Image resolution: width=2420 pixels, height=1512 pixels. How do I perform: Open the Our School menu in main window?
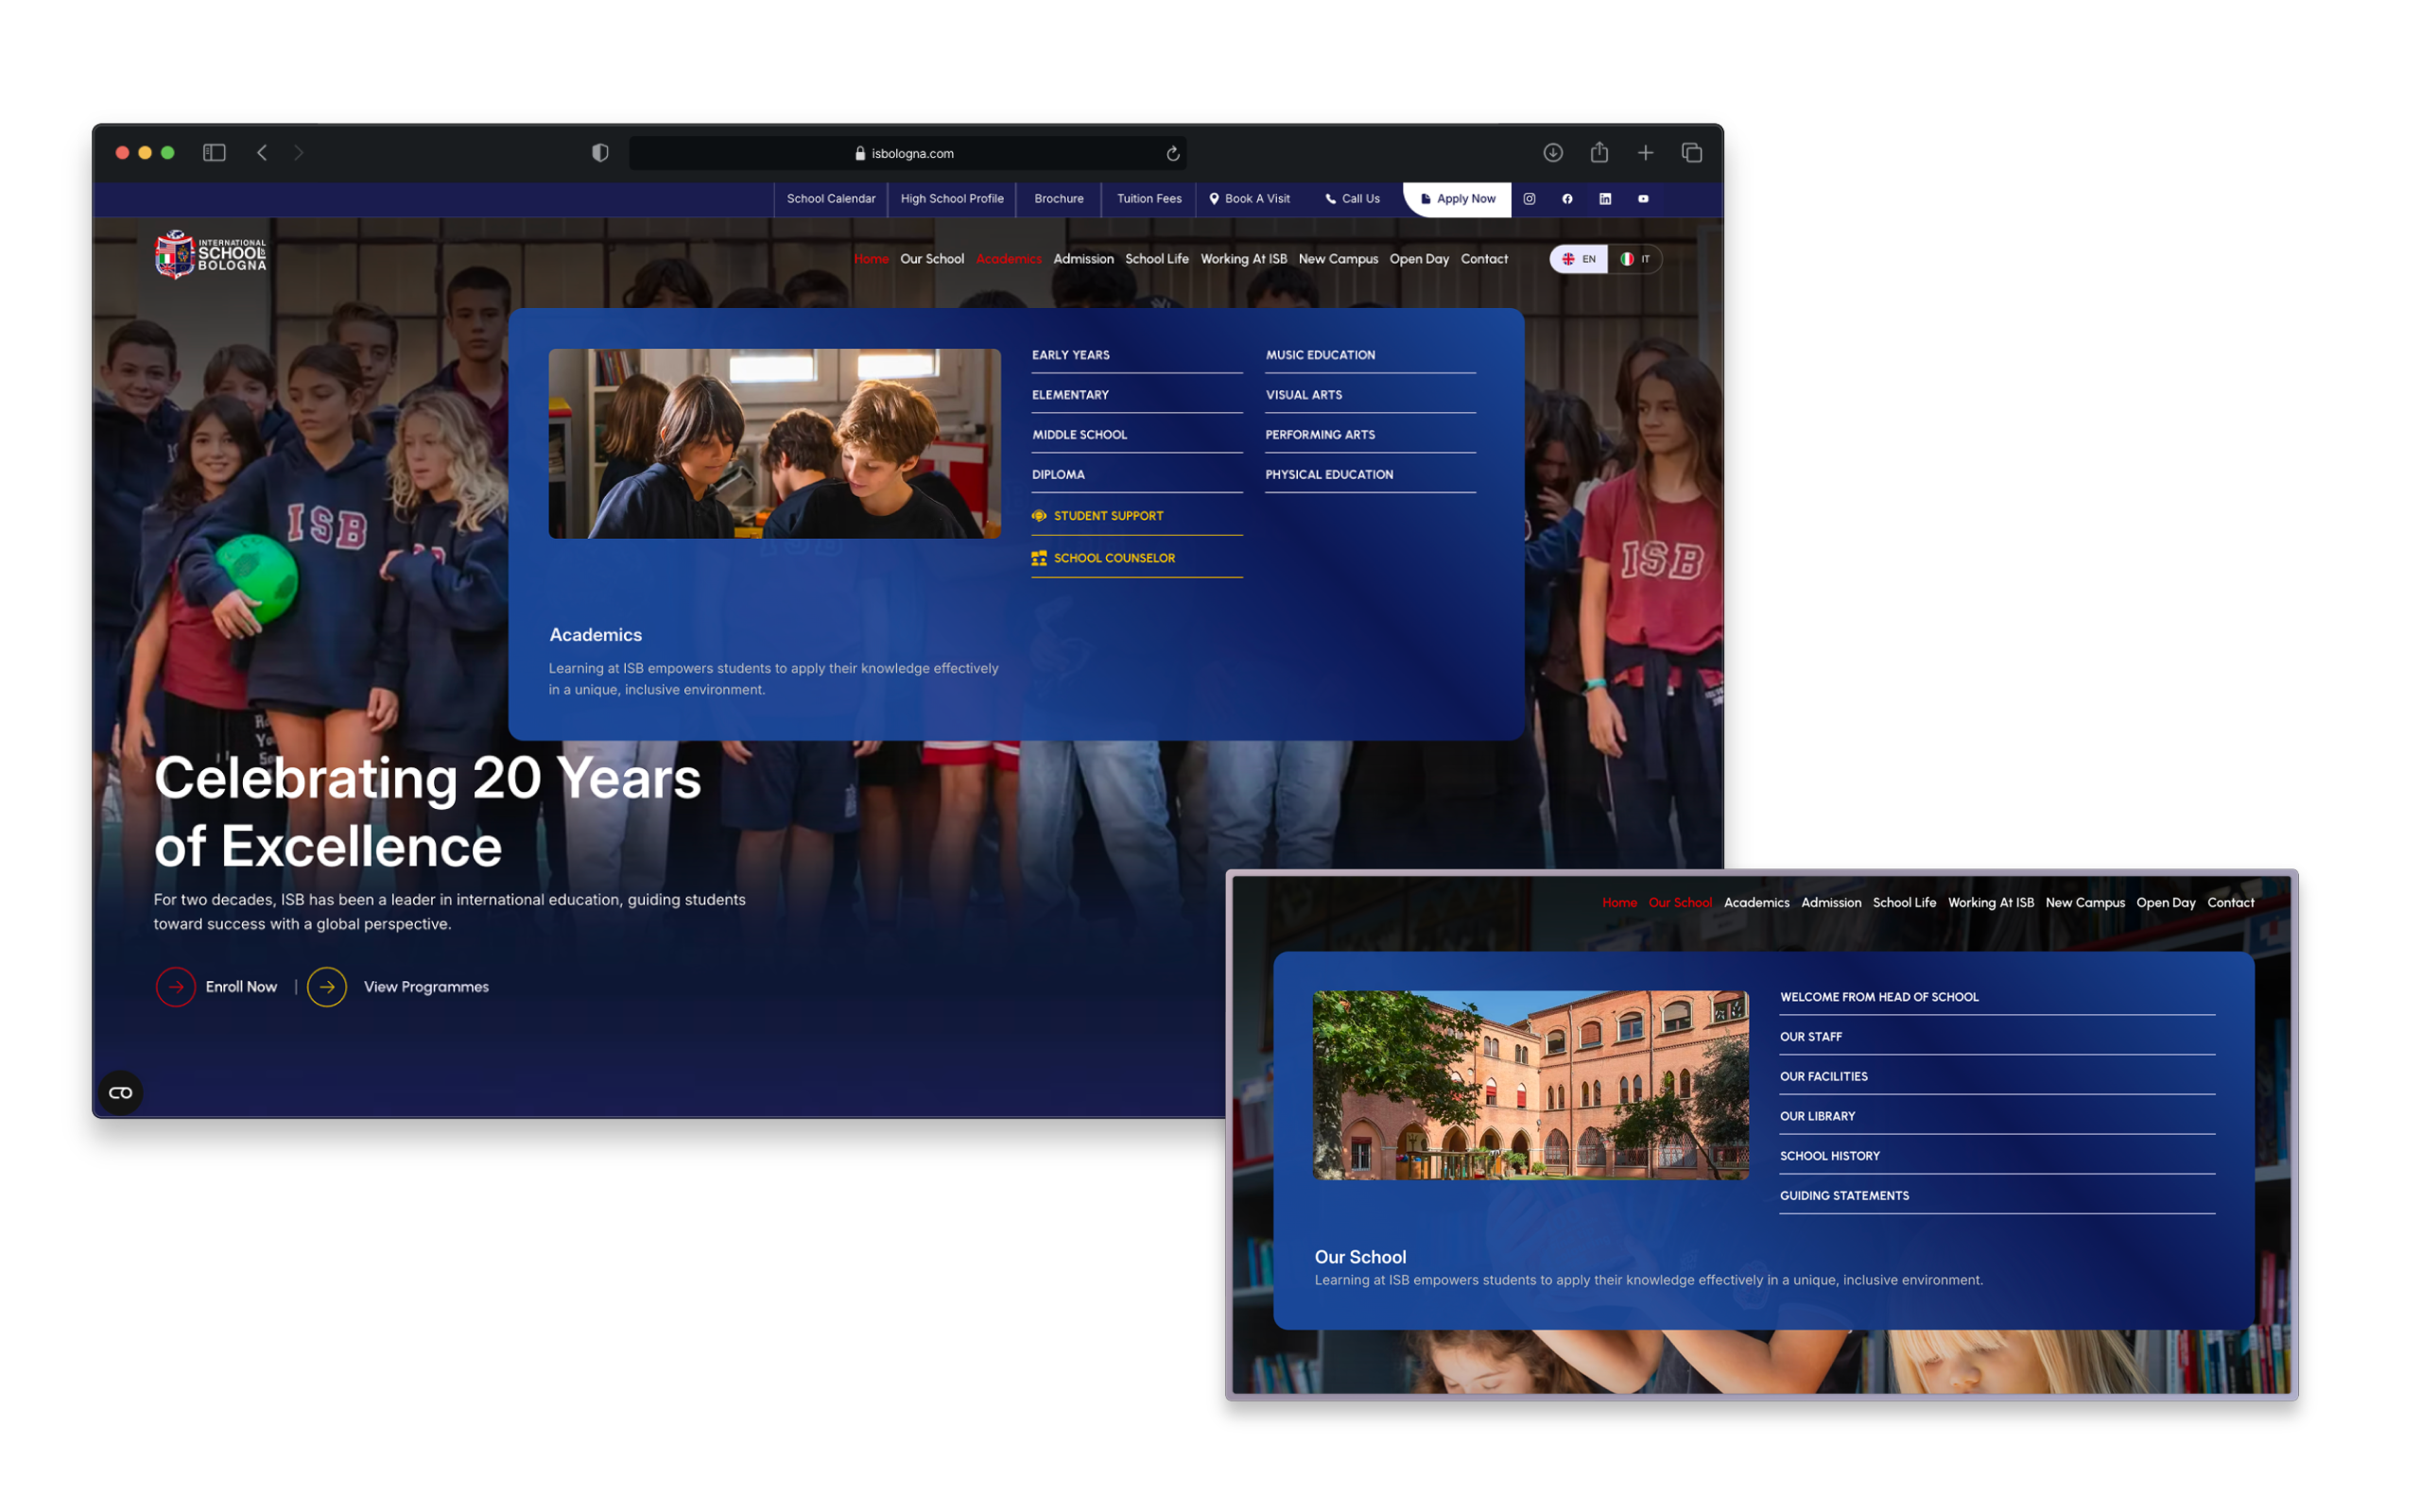pos(932,259)
